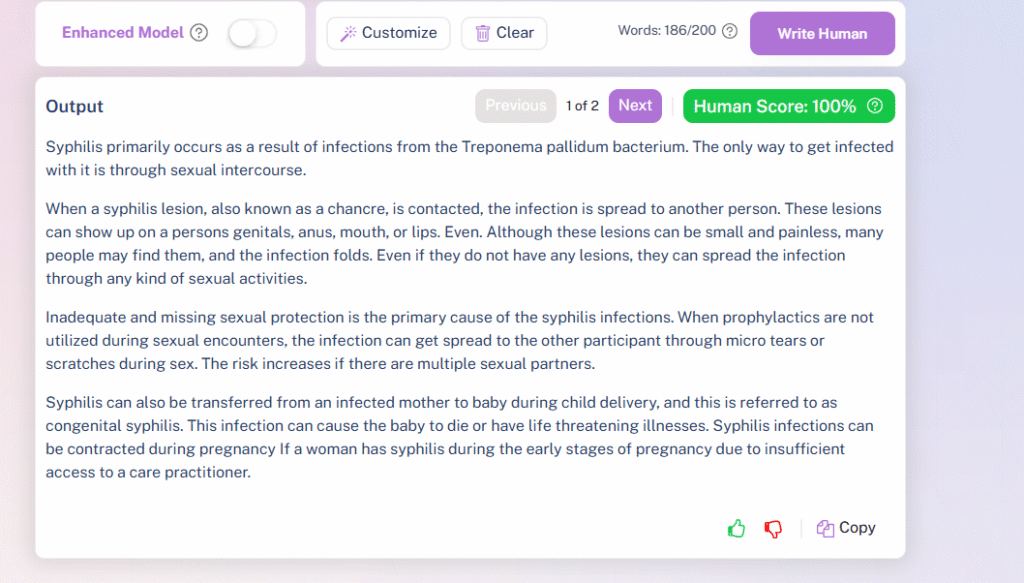
Task: Click the help icon beside Enhanced Model
Action: tap(199, 33)
